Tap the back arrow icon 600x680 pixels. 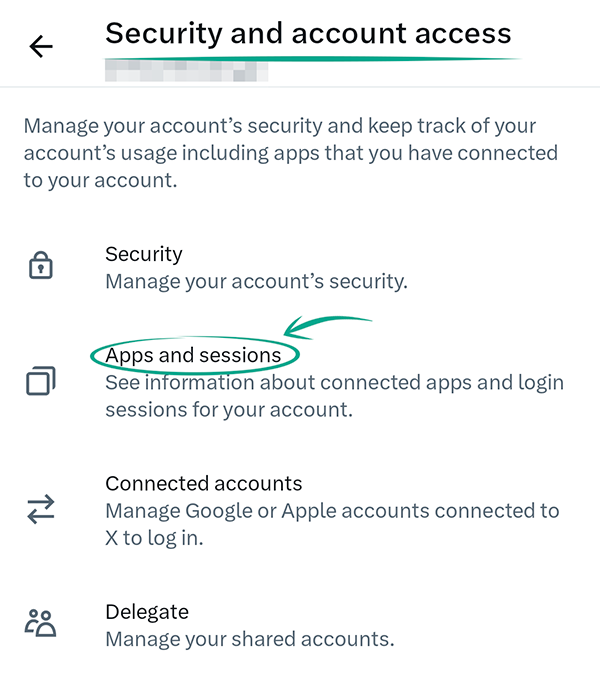(x=41, y=46)
